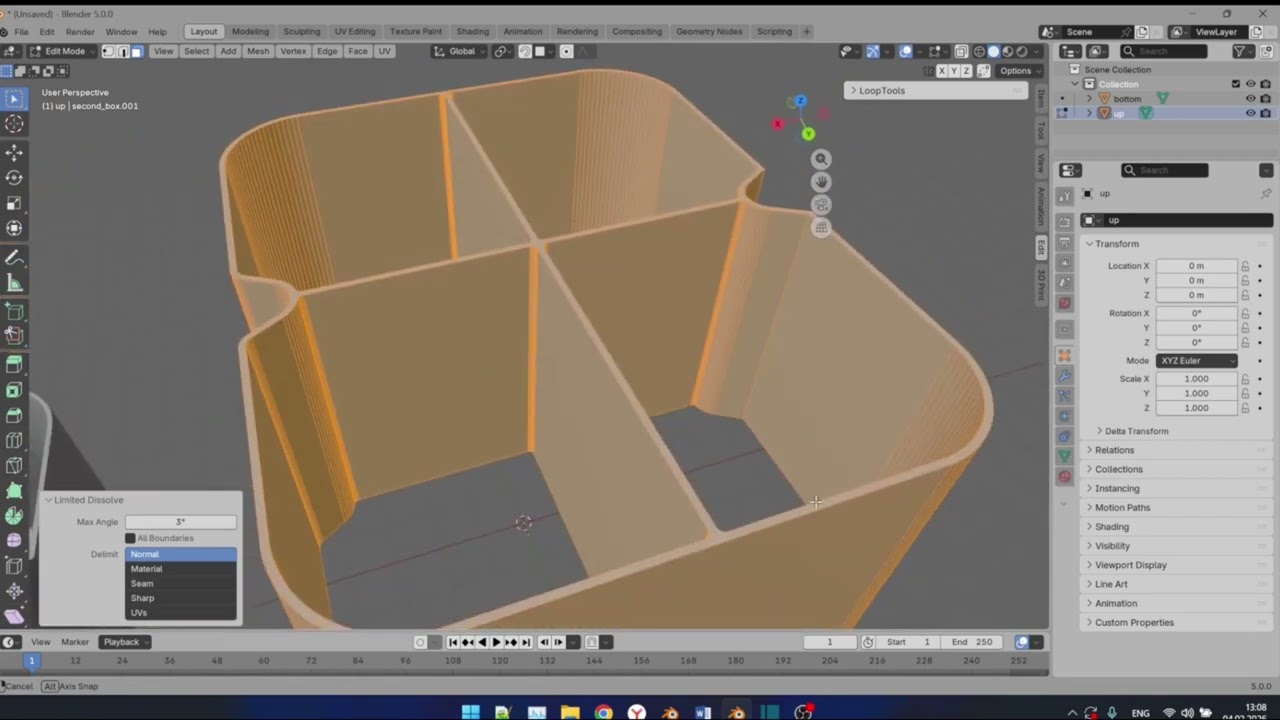1280x720 pixels.
Task: Click the Max Angle value field
Action: tap(180, 522)
